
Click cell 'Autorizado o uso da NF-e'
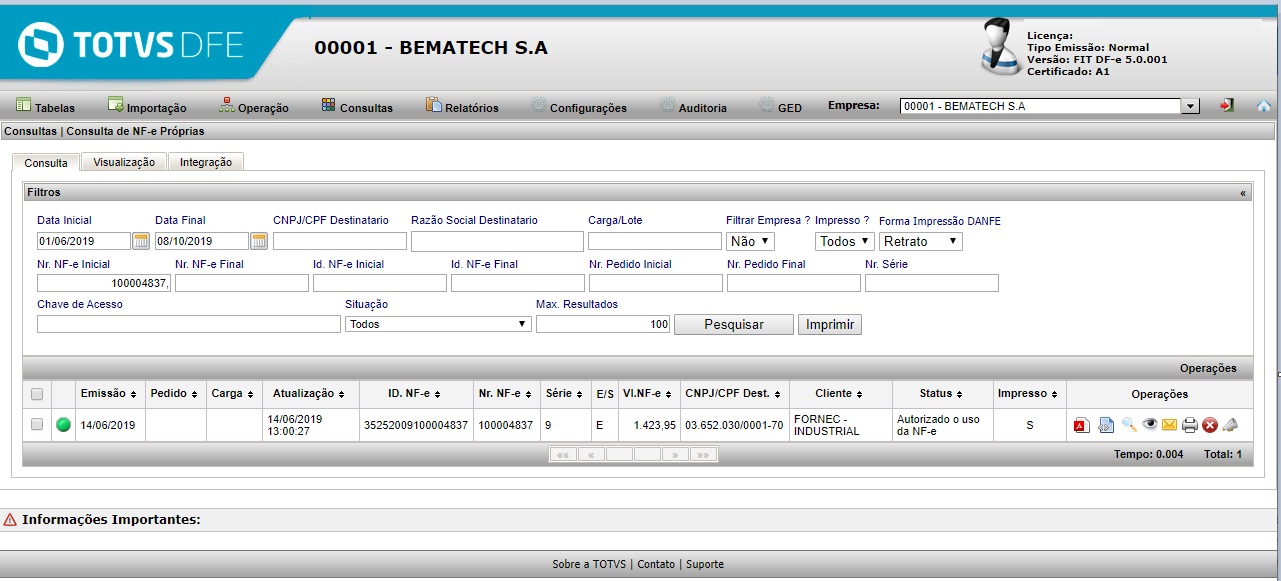coord(941,425)
